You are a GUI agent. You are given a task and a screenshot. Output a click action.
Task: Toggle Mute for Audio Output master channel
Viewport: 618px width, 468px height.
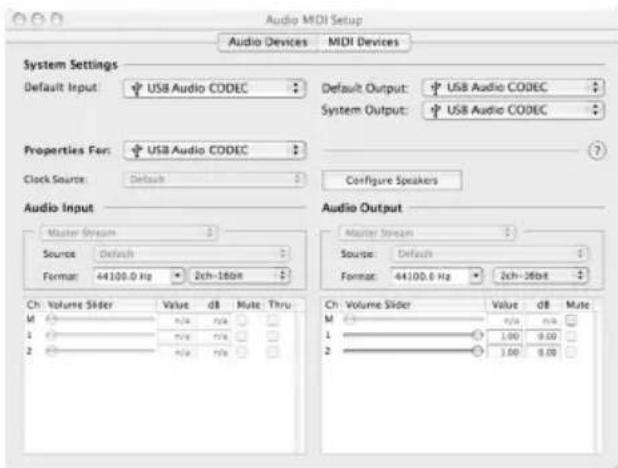[571, 320]
